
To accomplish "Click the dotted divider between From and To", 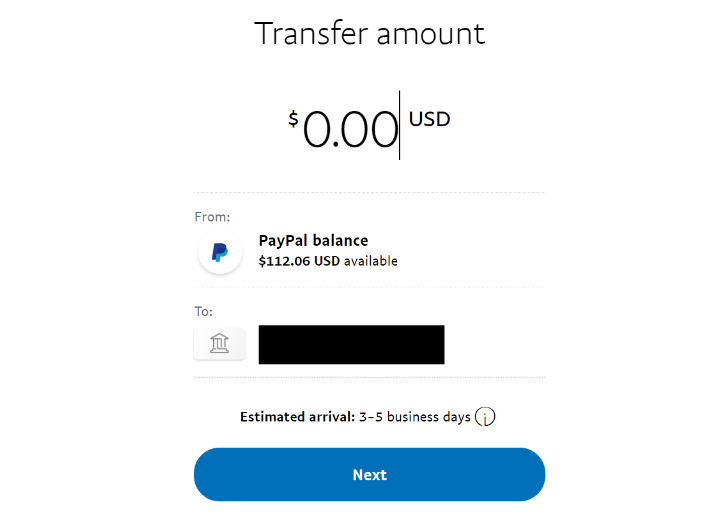I will click(x=369, y=287).
